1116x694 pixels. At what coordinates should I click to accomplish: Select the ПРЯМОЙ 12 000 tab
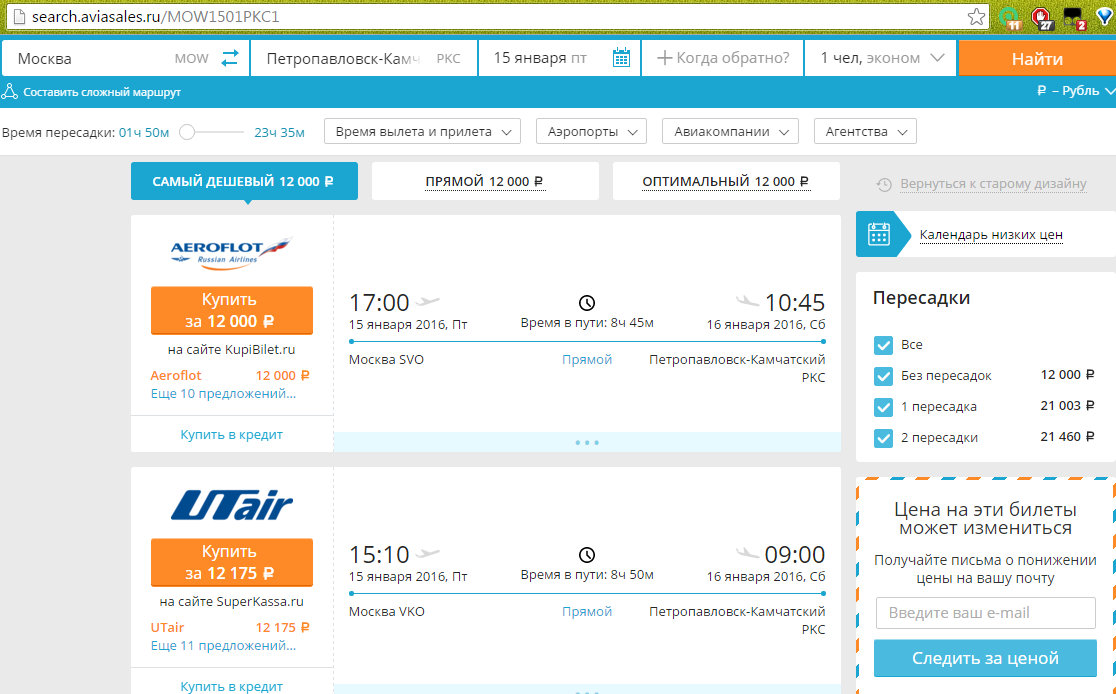(485, 182)
